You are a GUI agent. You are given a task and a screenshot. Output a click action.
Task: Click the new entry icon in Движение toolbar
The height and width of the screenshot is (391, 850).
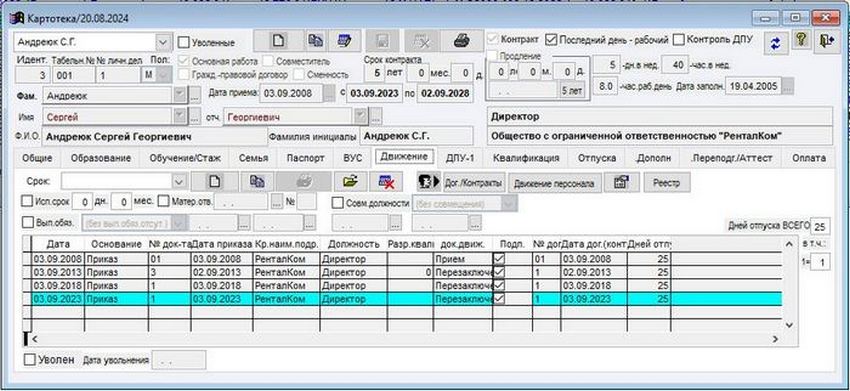tap(215, 182)
